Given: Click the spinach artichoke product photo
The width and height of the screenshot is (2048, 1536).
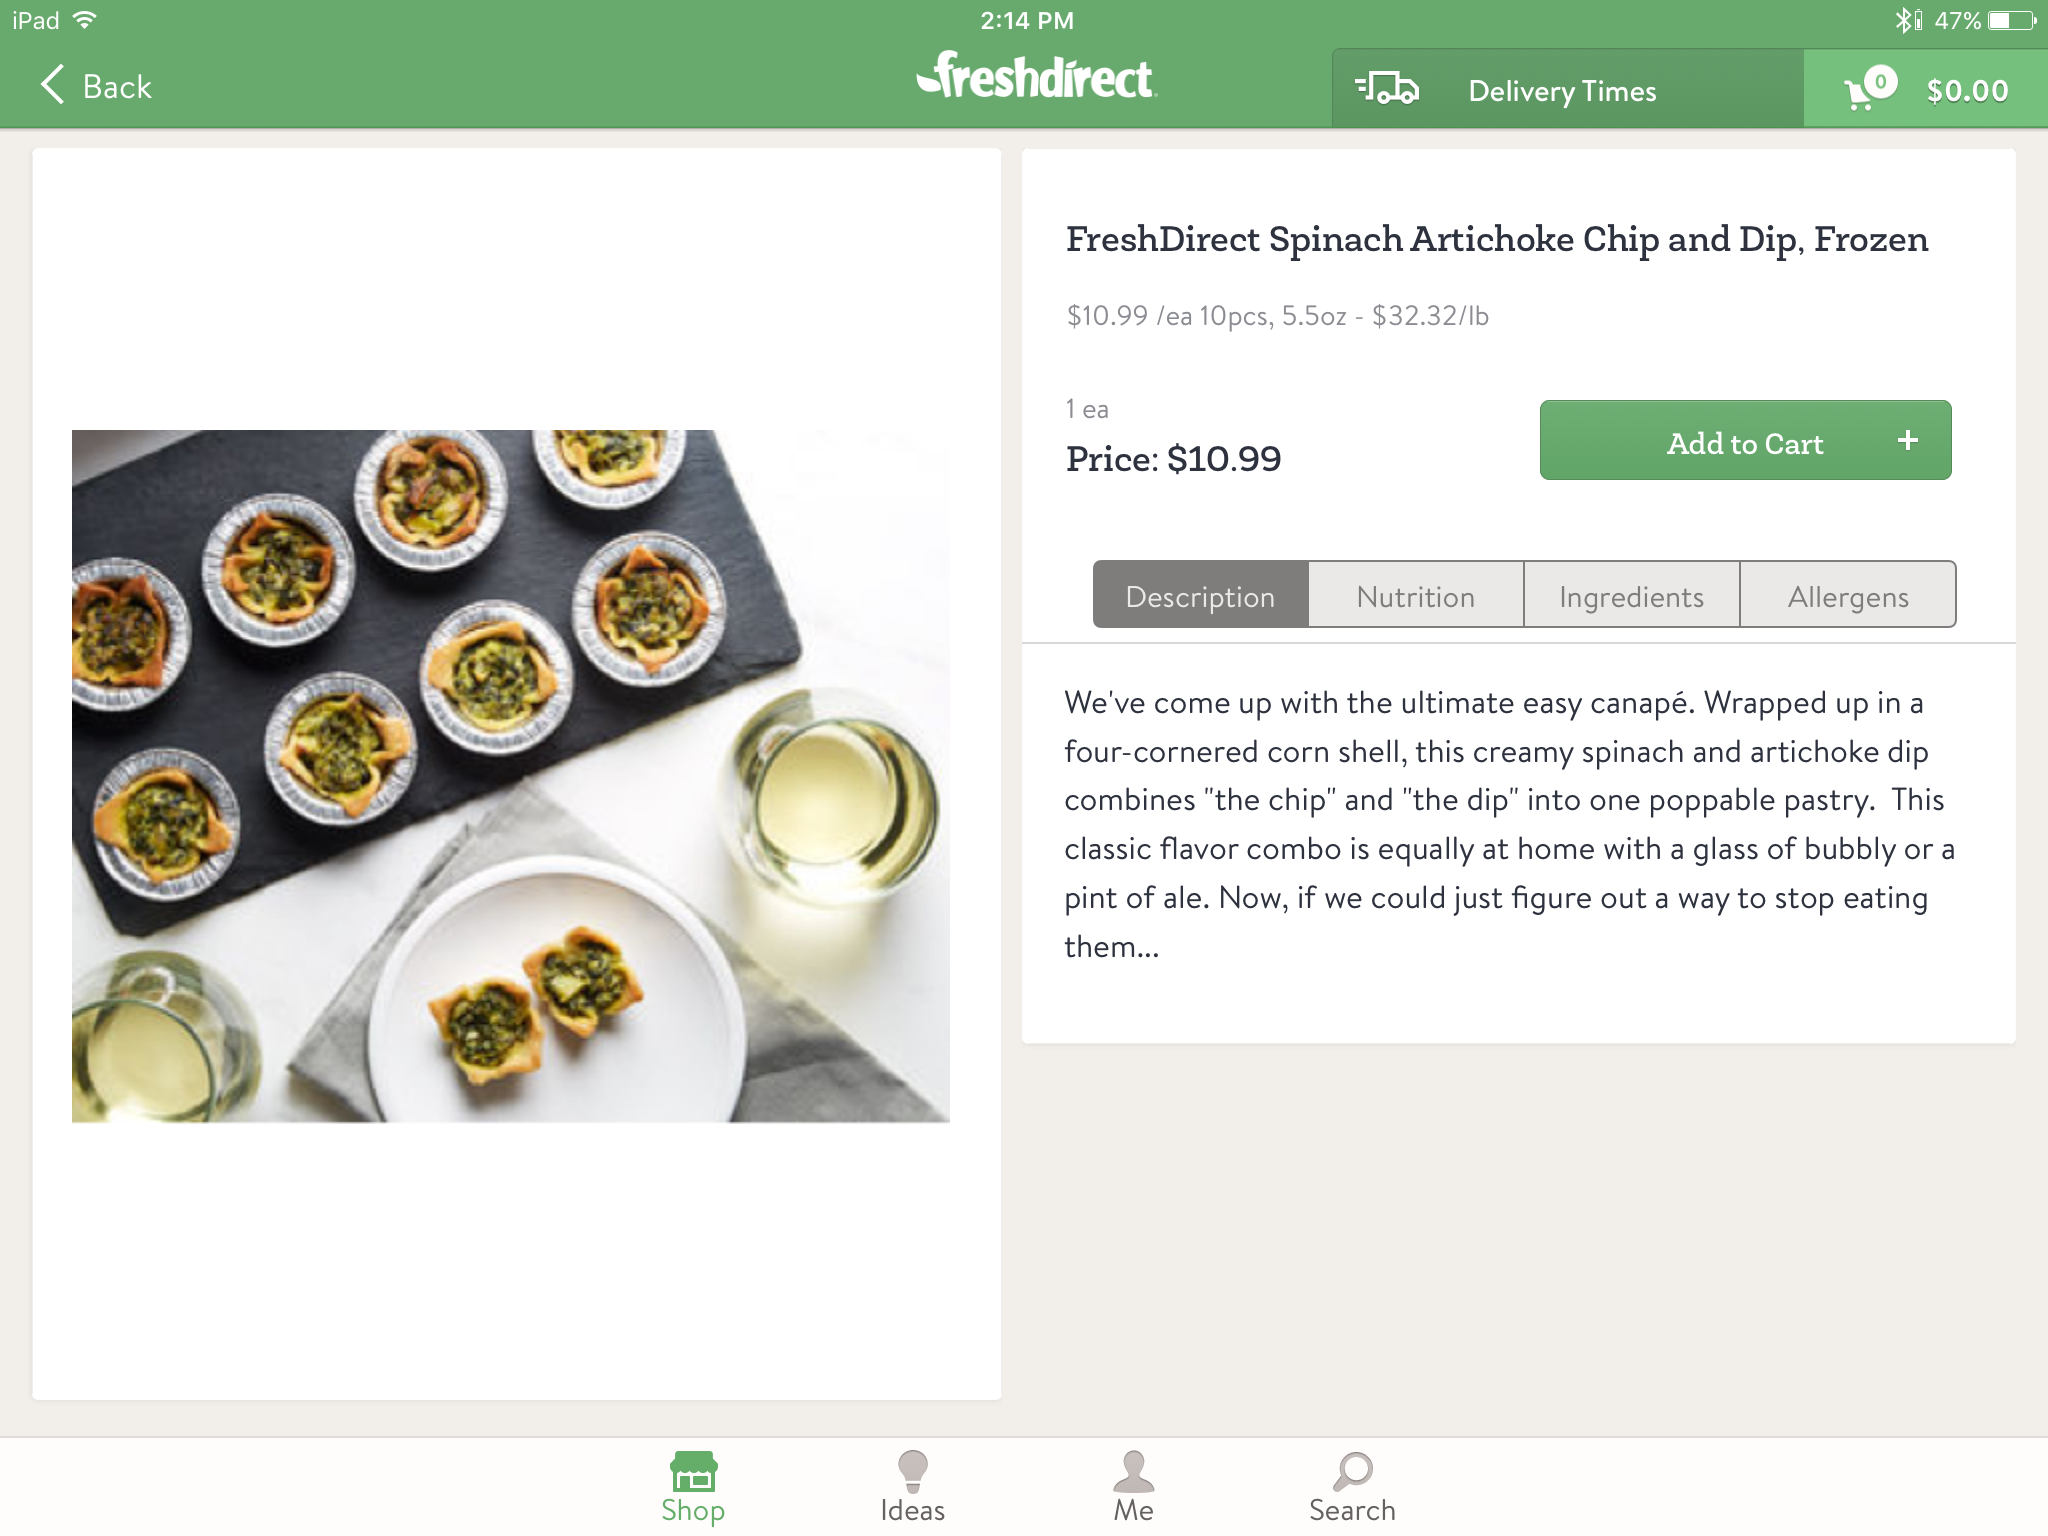Looking at the screenshot, I should coord(510,775).
